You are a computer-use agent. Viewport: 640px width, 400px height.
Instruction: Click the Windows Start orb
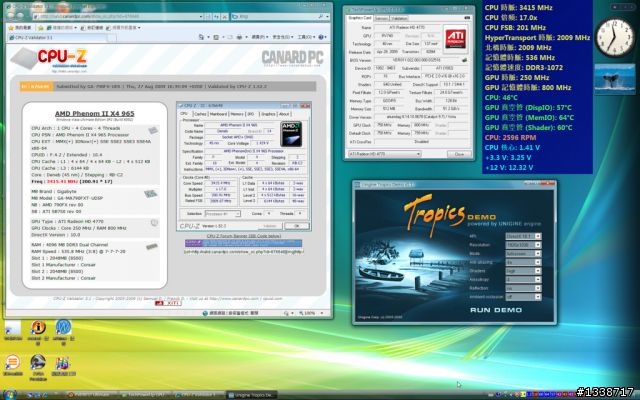[x=9, y=395]
